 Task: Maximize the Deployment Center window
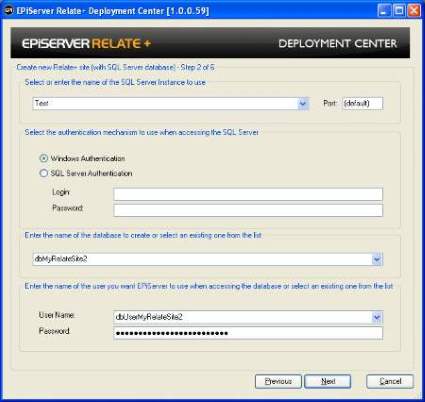point(399,11)
